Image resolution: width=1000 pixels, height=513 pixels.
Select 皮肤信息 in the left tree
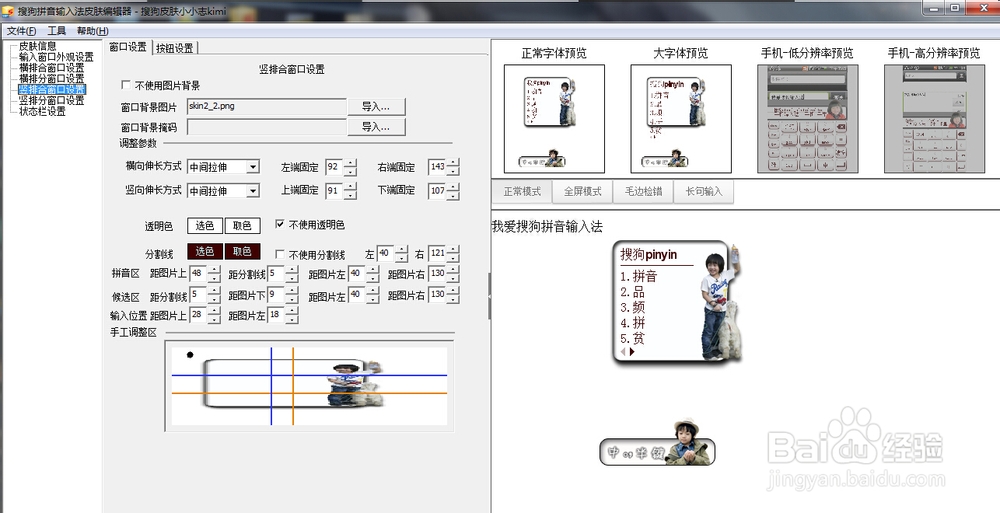pyautogui.click(x=37, y=46)
